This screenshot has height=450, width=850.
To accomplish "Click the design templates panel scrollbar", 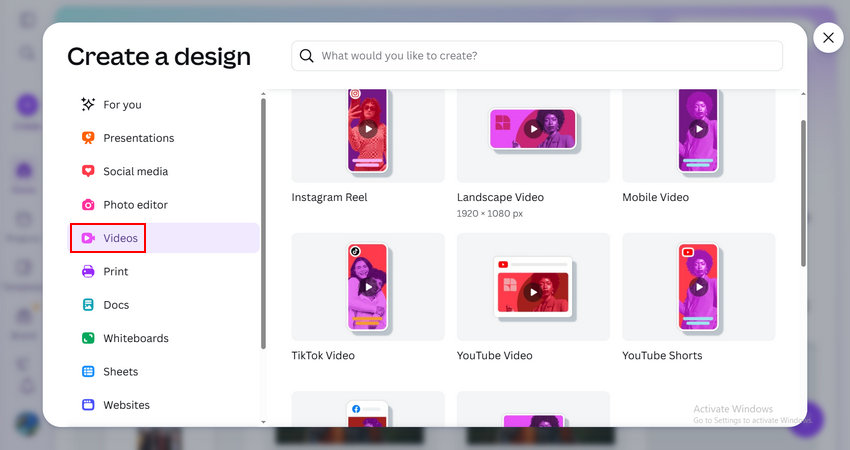I will 803,193.
